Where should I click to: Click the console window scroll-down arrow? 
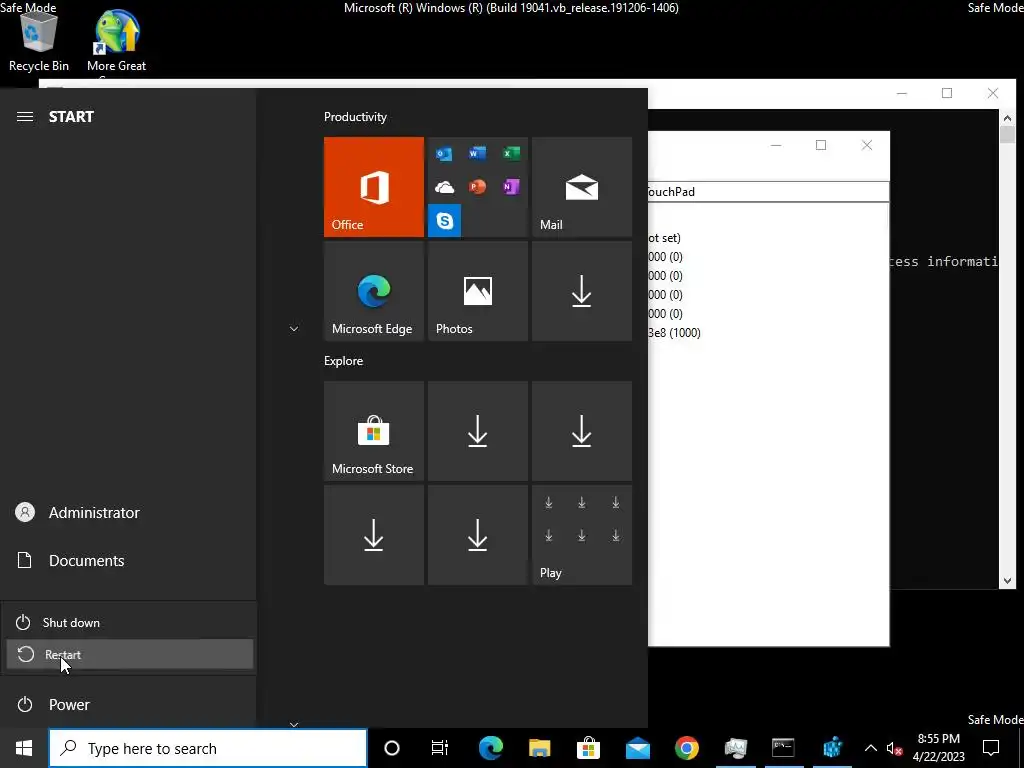pyautogui.click(x=1007, y=581)
